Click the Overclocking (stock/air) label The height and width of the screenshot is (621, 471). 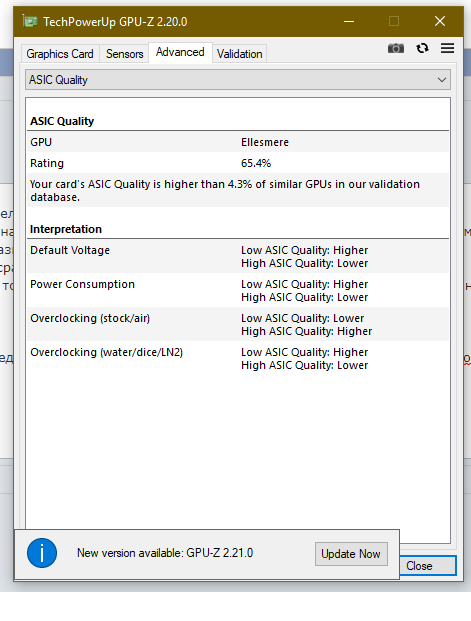90,318
